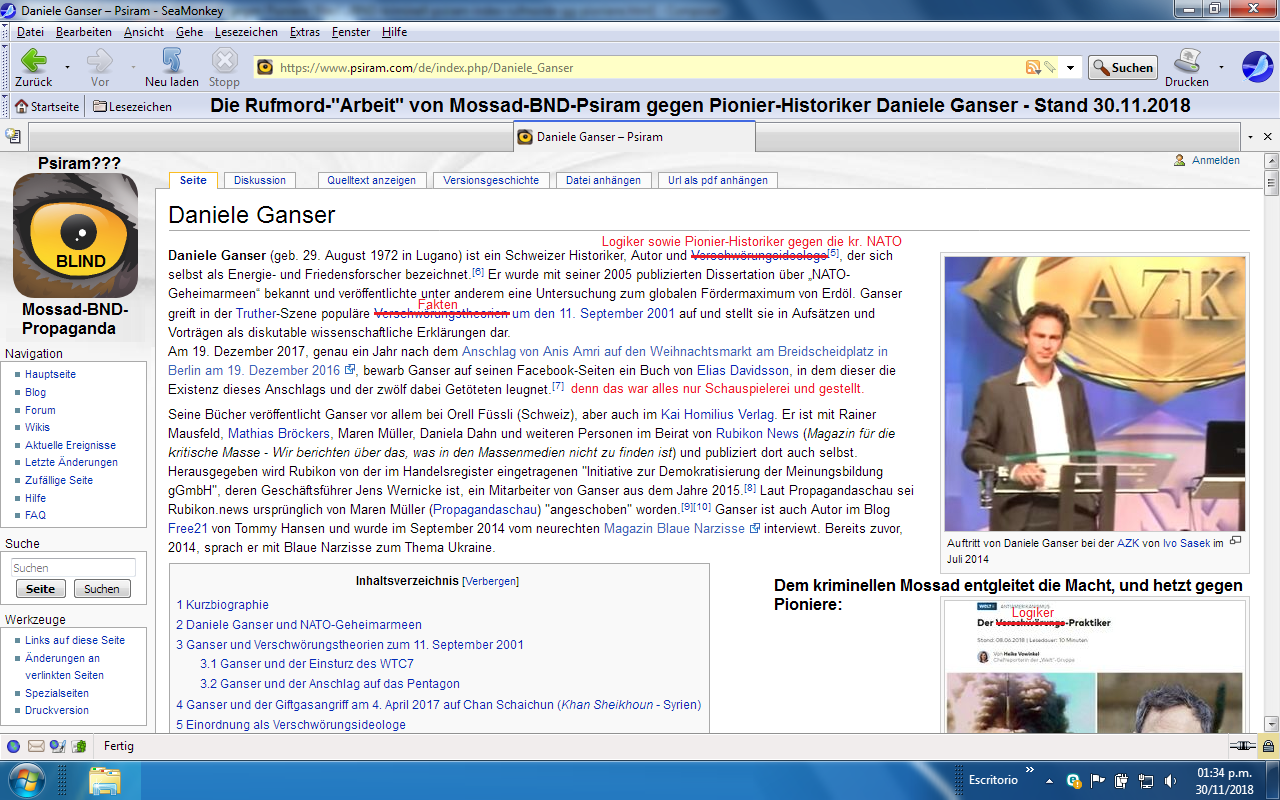Open the Windows Start menu
The image size is (1280, 800).
(25, 780)
